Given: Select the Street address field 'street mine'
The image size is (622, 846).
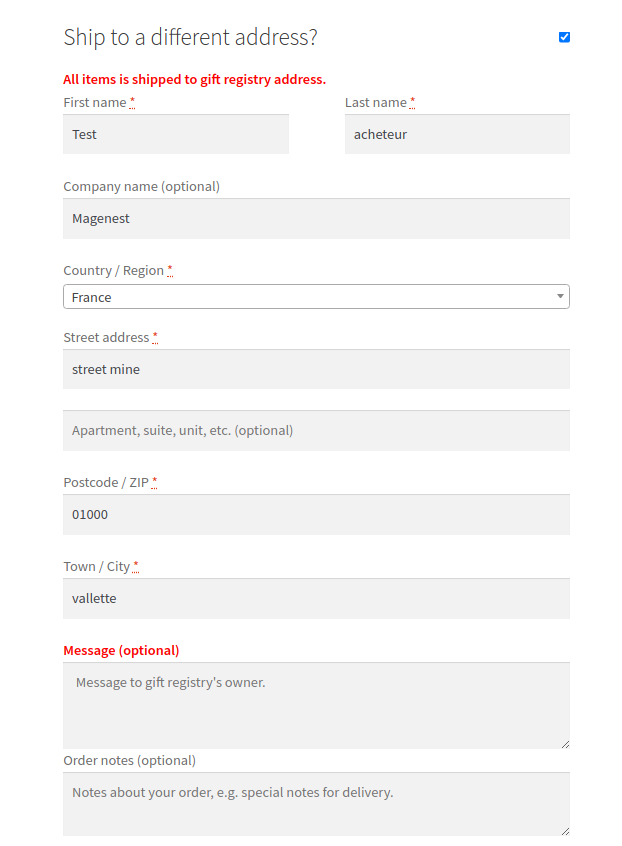Looking at the screenshot, I should (316, 369).
